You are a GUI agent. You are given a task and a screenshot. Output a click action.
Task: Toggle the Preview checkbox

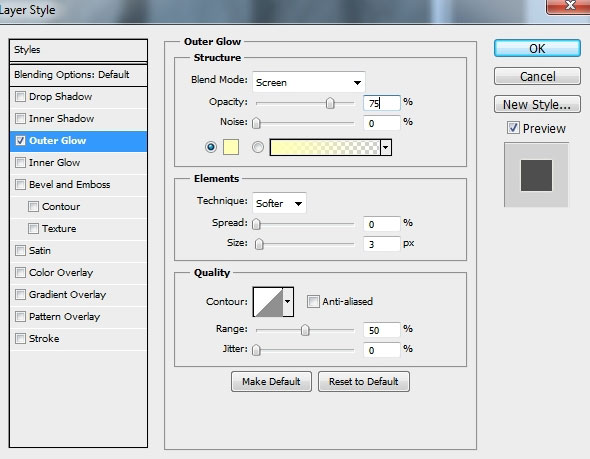click(x=513, y=128)
